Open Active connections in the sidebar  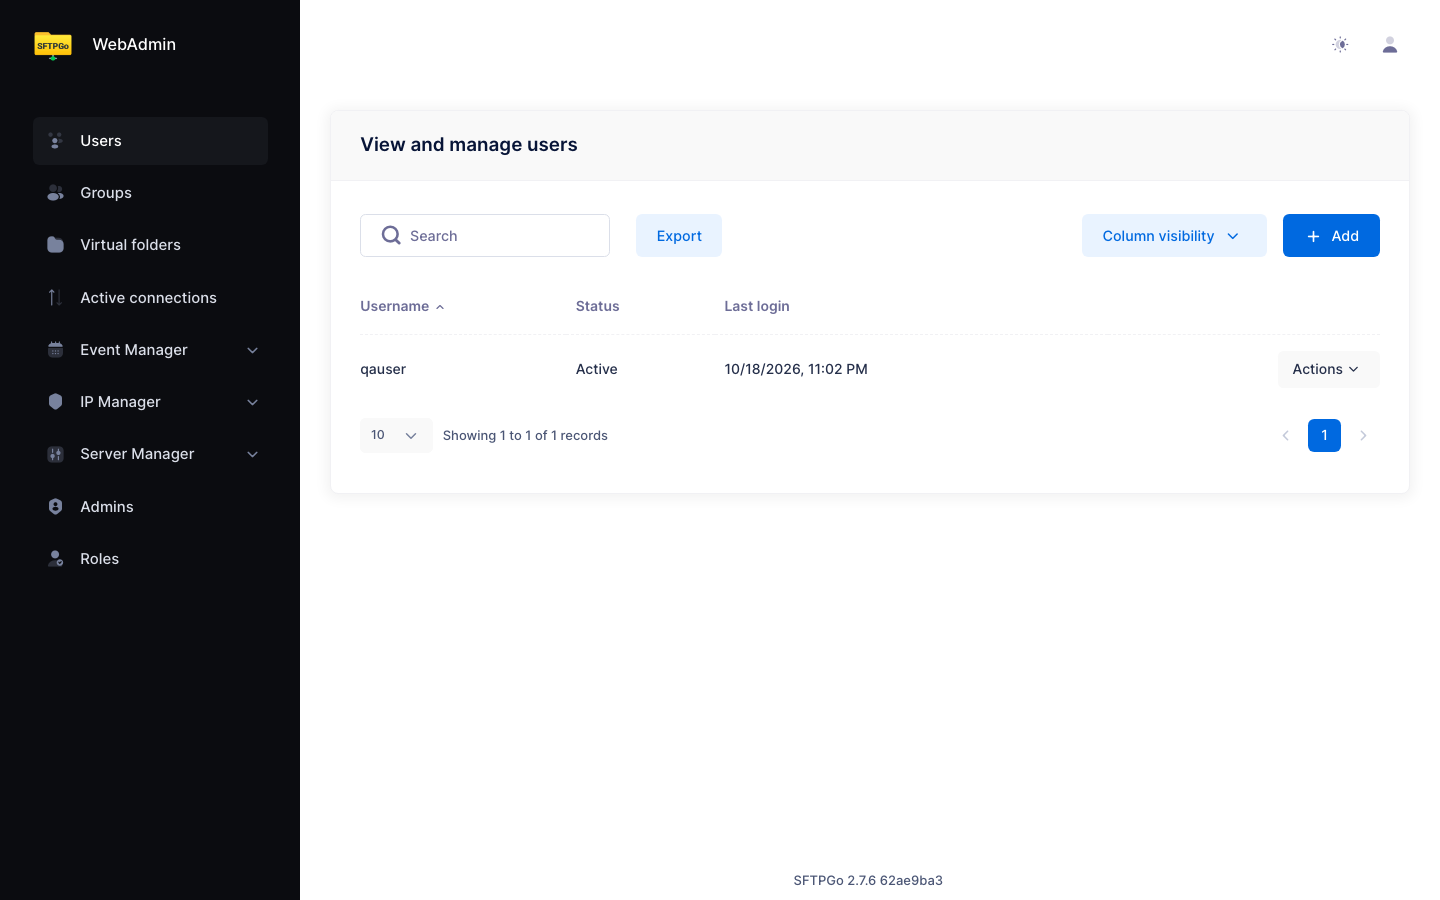[x=150, y=297]
